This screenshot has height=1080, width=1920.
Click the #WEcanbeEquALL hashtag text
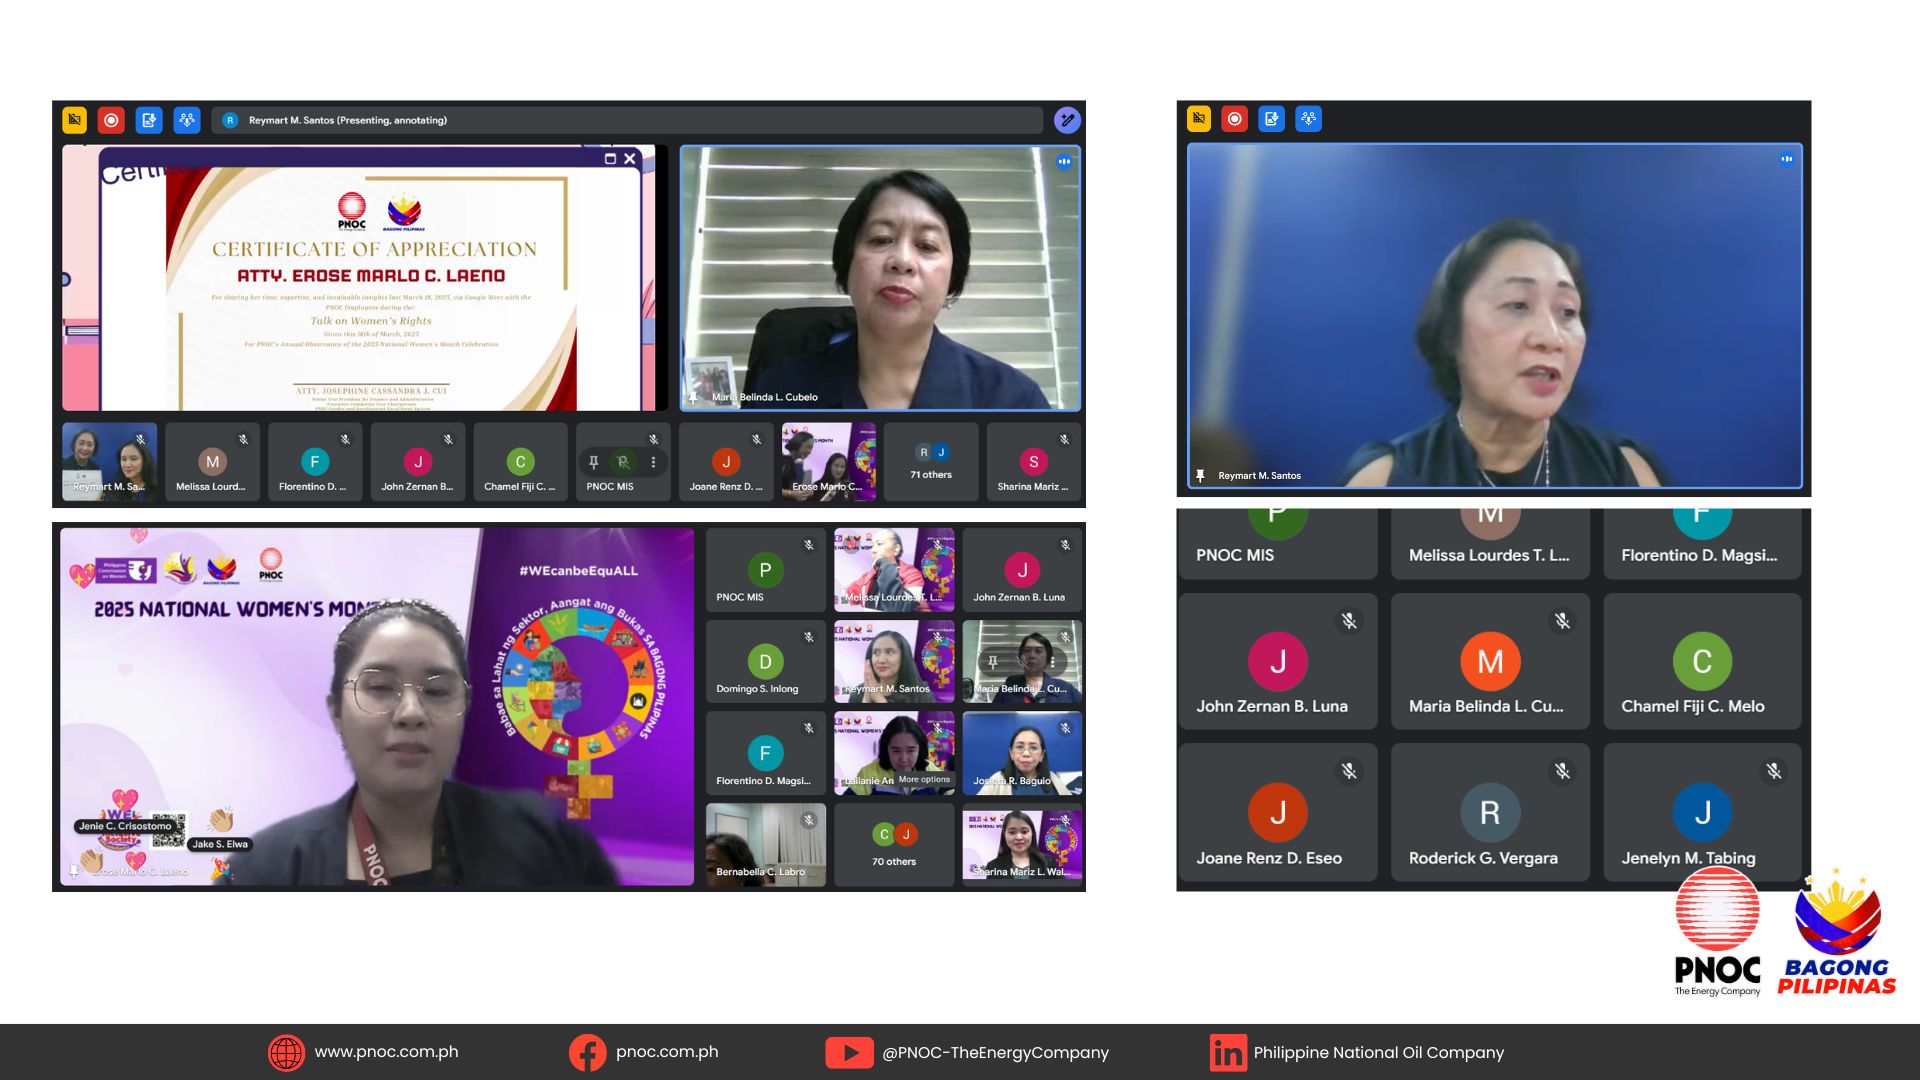pos(578,571)
